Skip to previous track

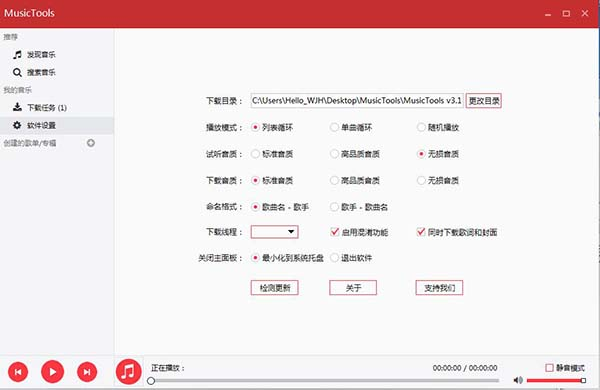pos(18,372)
